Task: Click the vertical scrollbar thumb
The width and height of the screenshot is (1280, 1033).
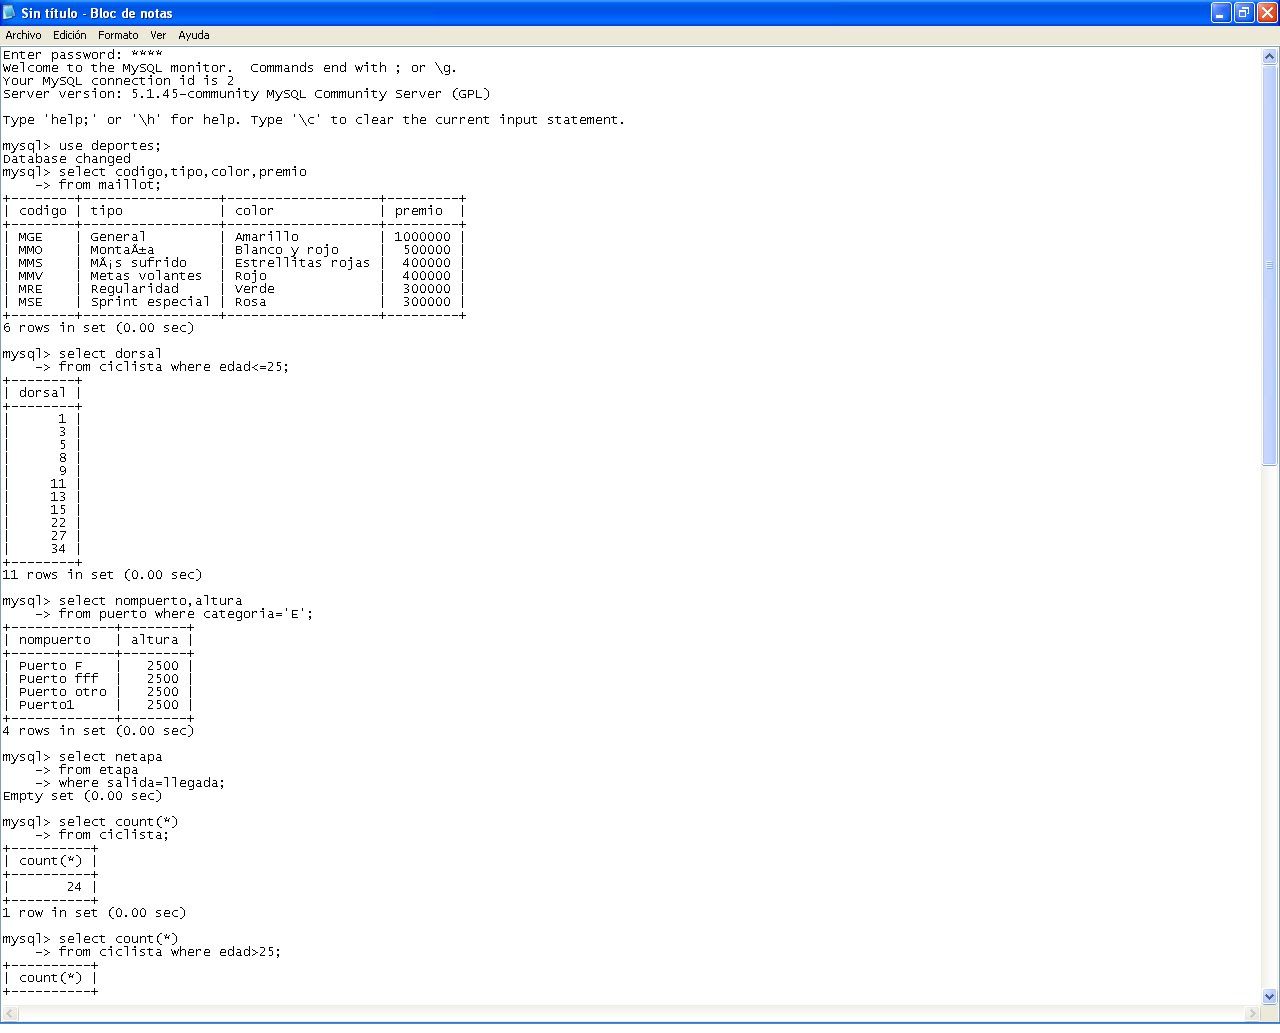Action: (x=1270, y=265)
